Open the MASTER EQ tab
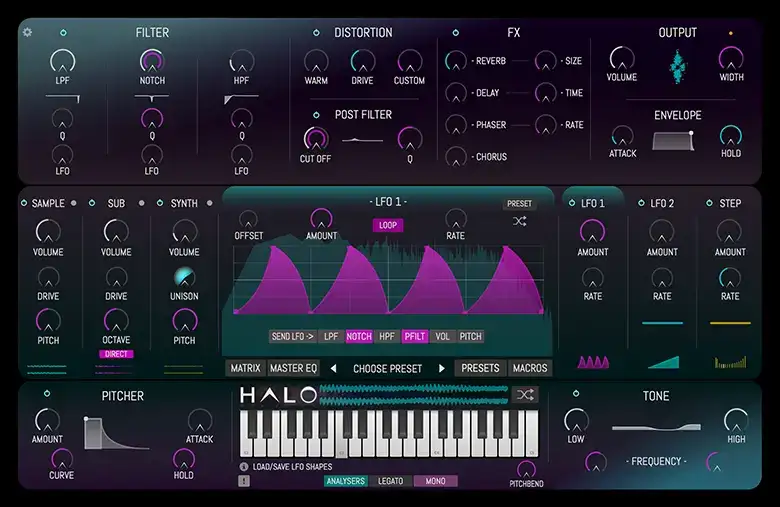Image resolution: width=780 pixels, height=507 pixels. (x=293, y=368)
